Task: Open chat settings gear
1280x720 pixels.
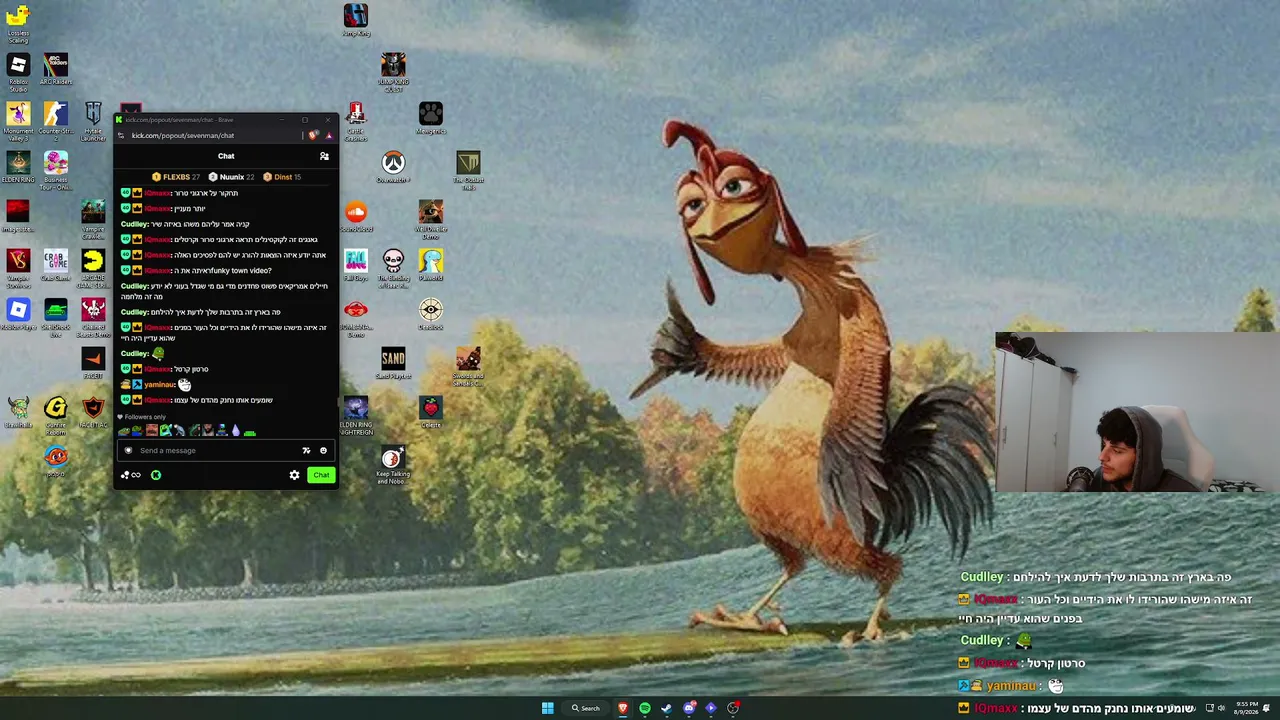Action: tap(294, 475)
